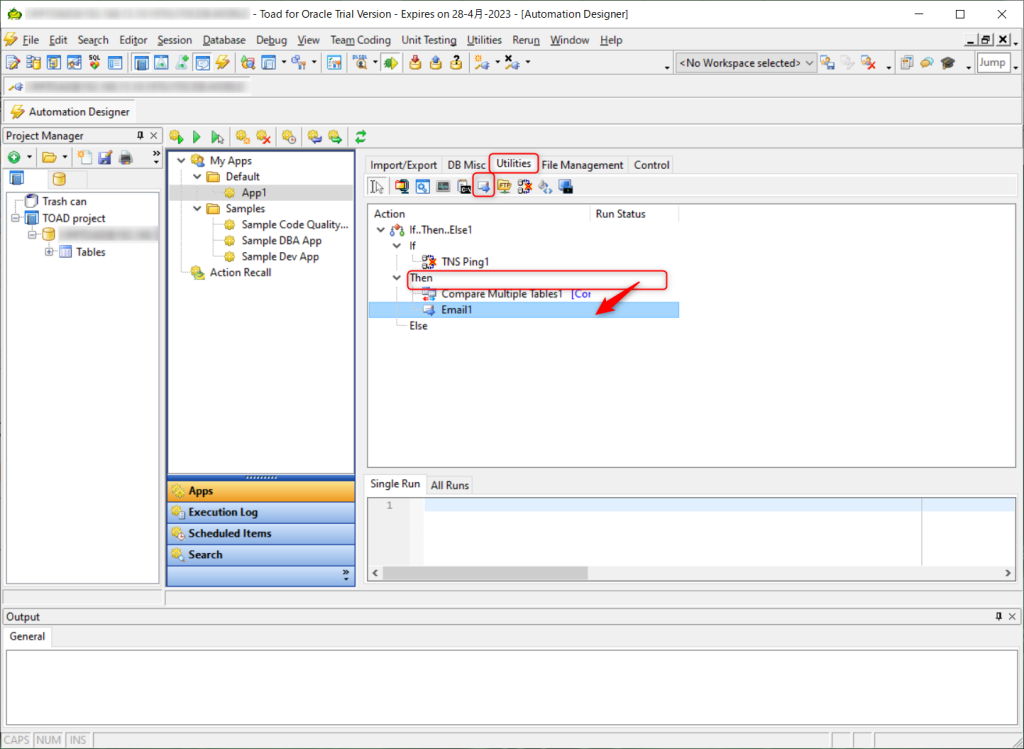The height and width of the screenshot is (749, 1024).
Task: Click the Rollback database icon with blue arrow
Action: pos(436,63)
